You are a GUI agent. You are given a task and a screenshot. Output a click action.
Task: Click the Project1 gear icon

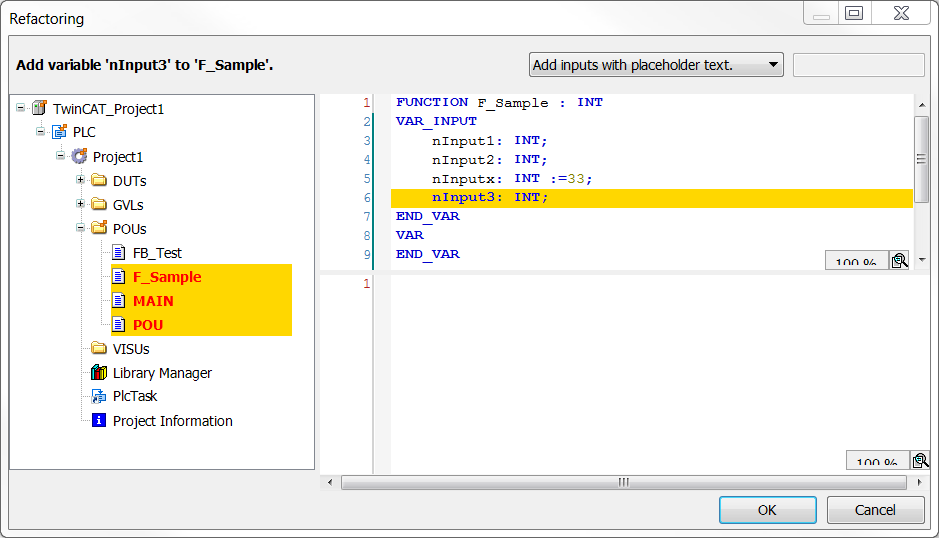[x=79, y=156]
